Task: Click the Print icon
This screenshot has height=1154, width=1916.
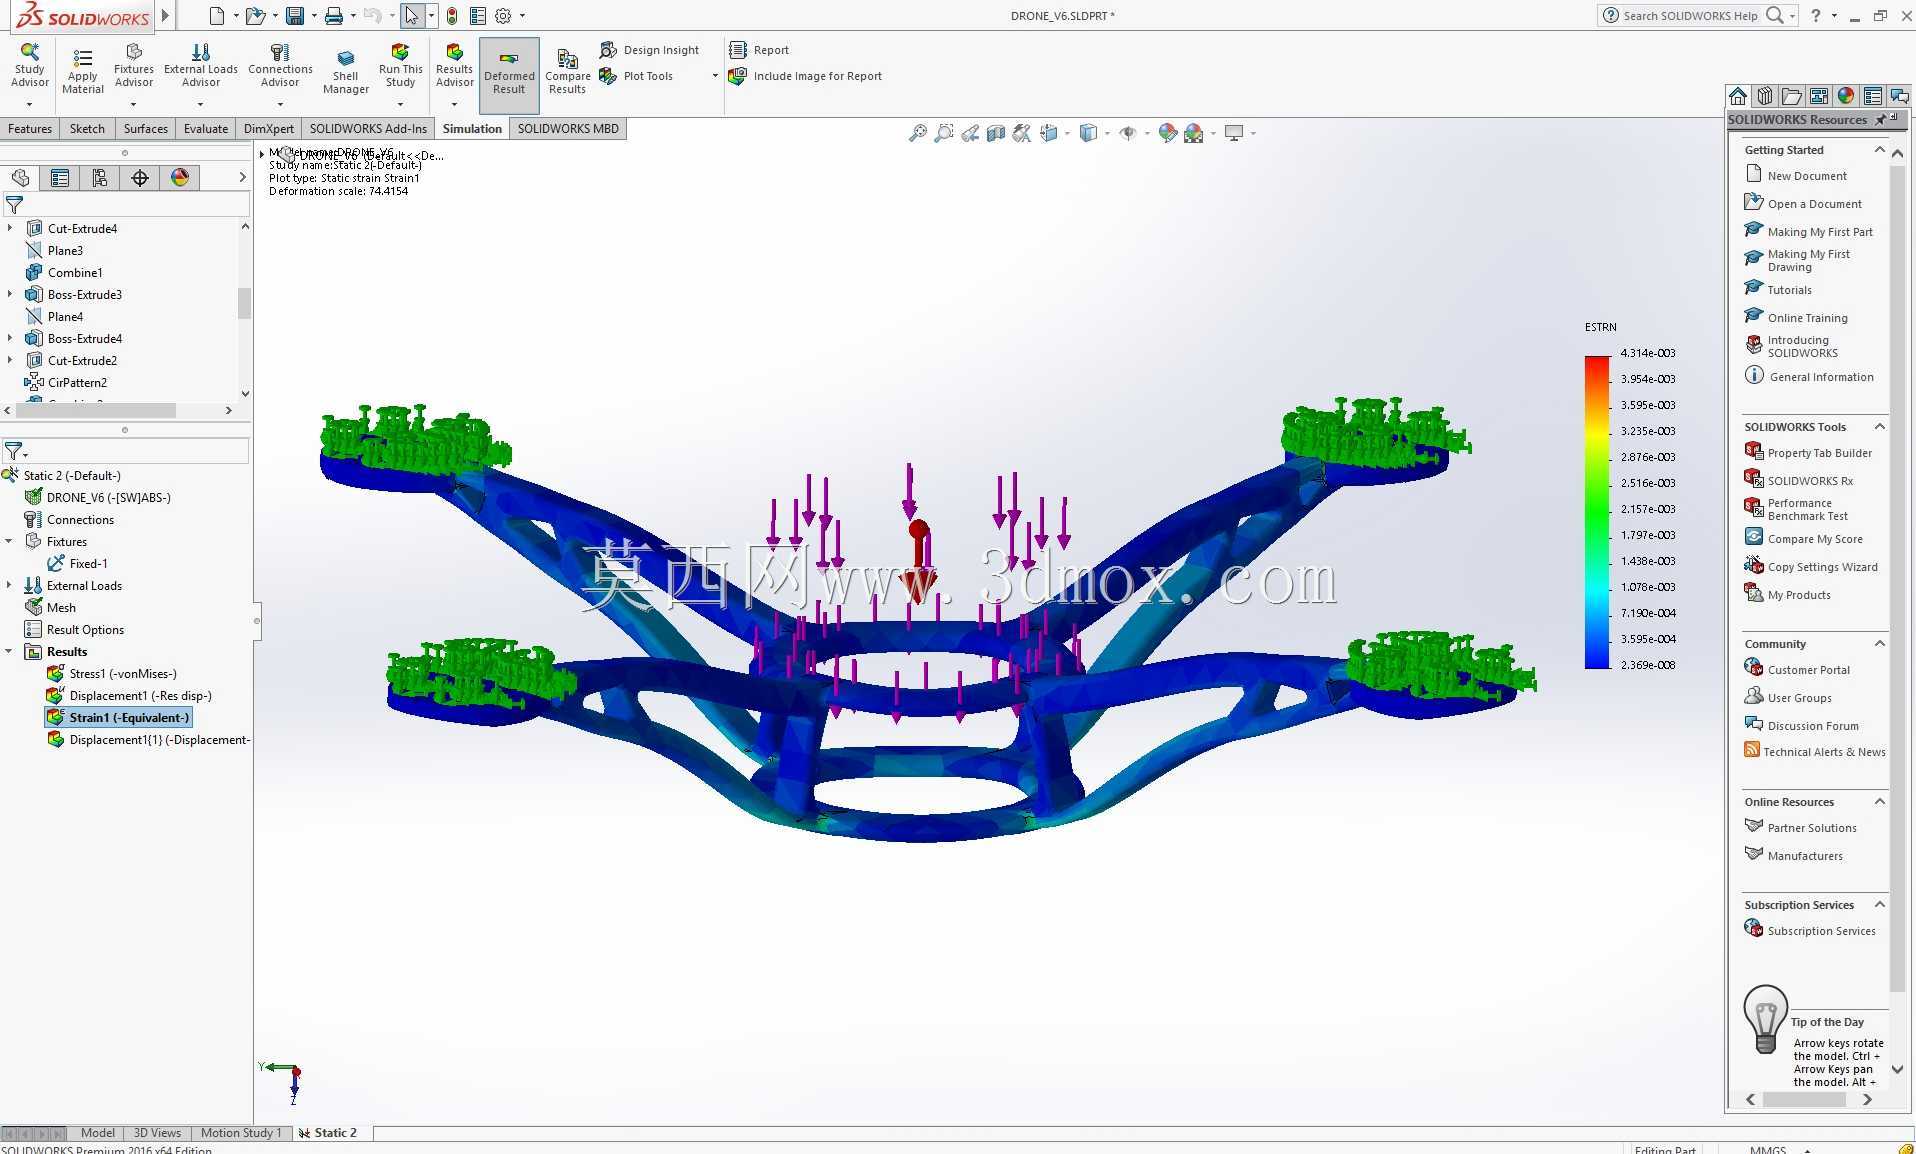Action: pos(334,16)
